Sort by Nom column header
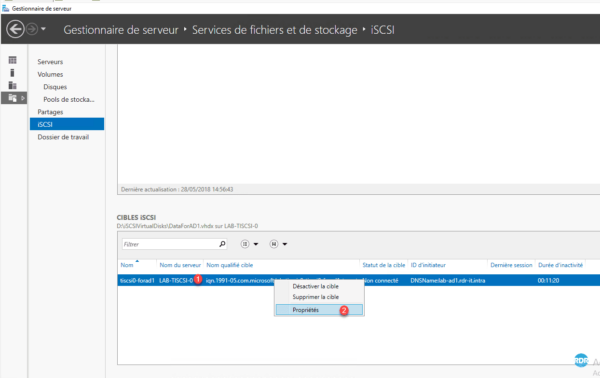The width and height of the screenshot is (600, 378). [x=127, y=265]
